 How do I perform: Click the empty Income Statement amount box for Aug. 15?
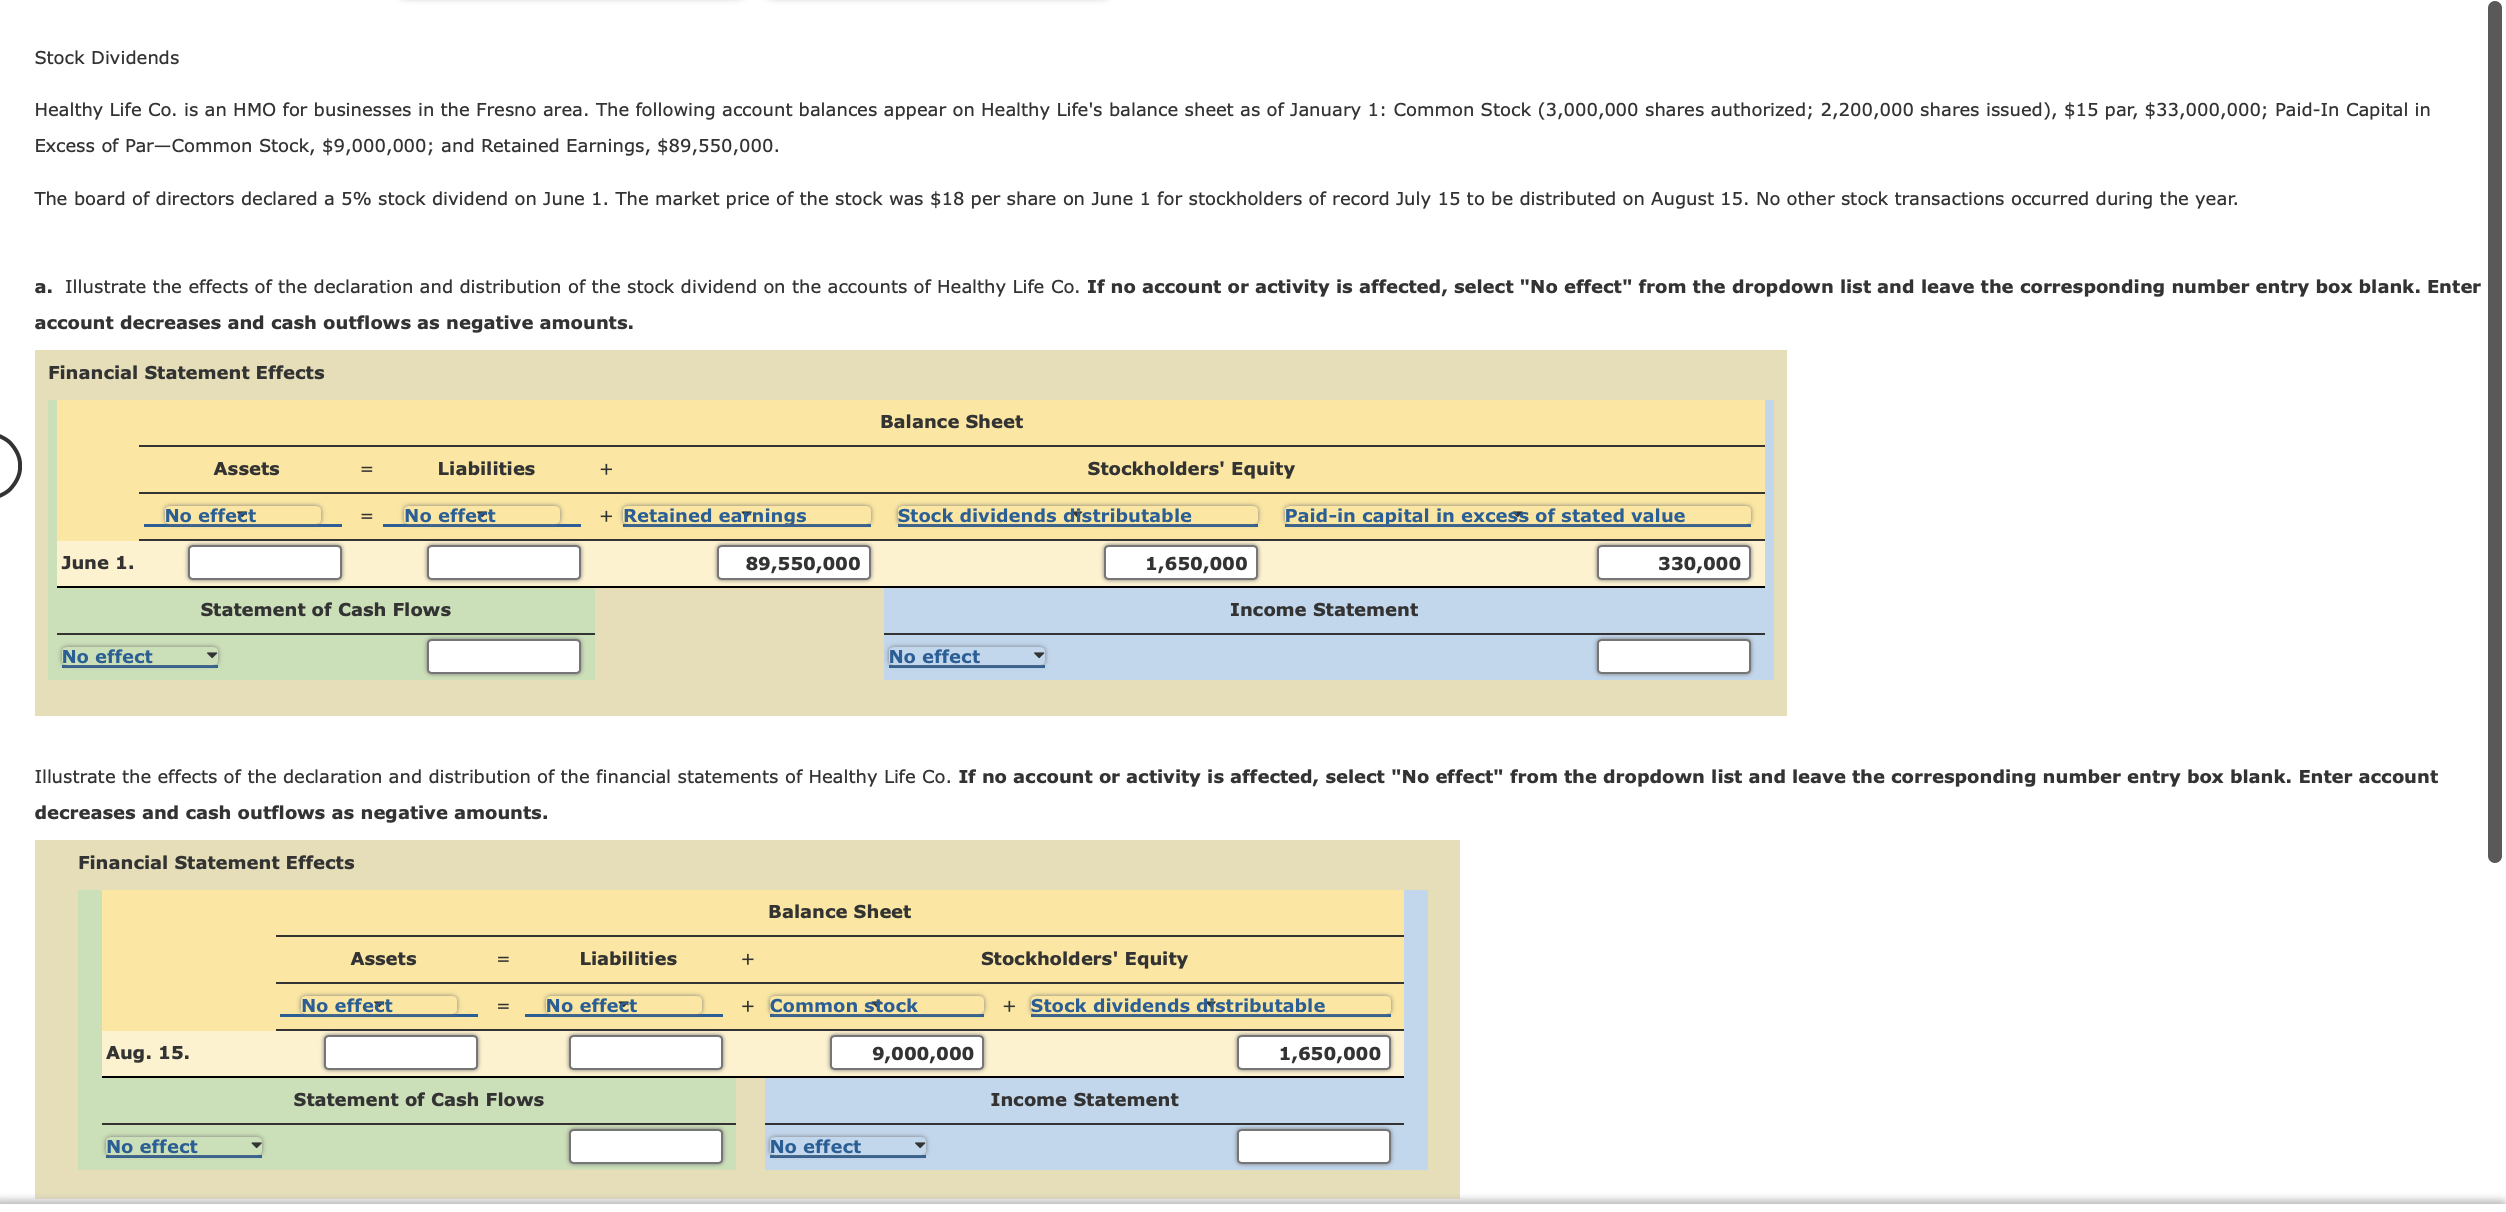click(x=1312, y=1146)
